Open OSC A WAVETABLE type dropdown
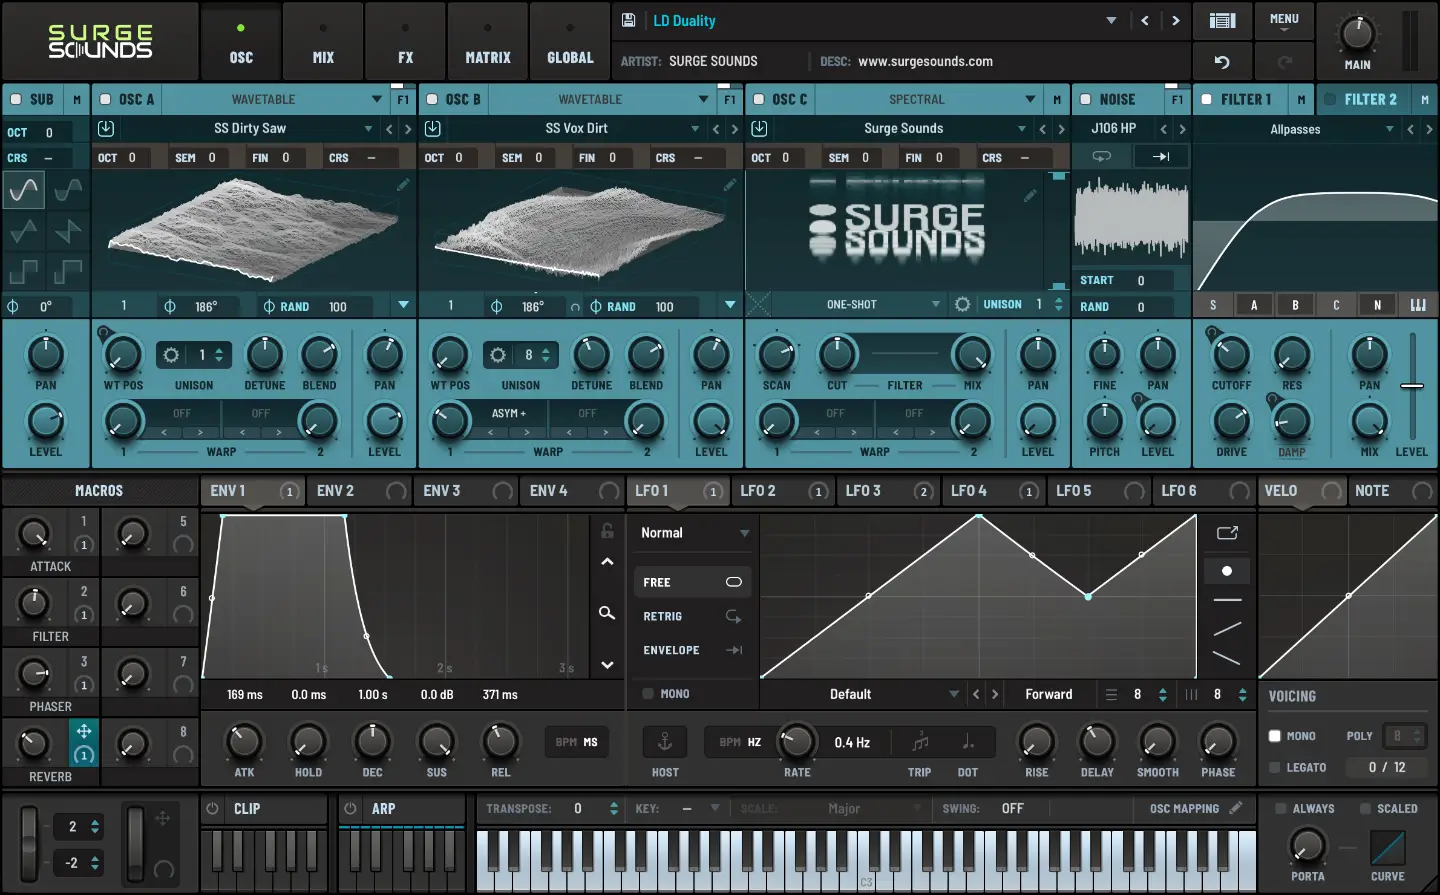1440x895 pixels. (376, 99)
